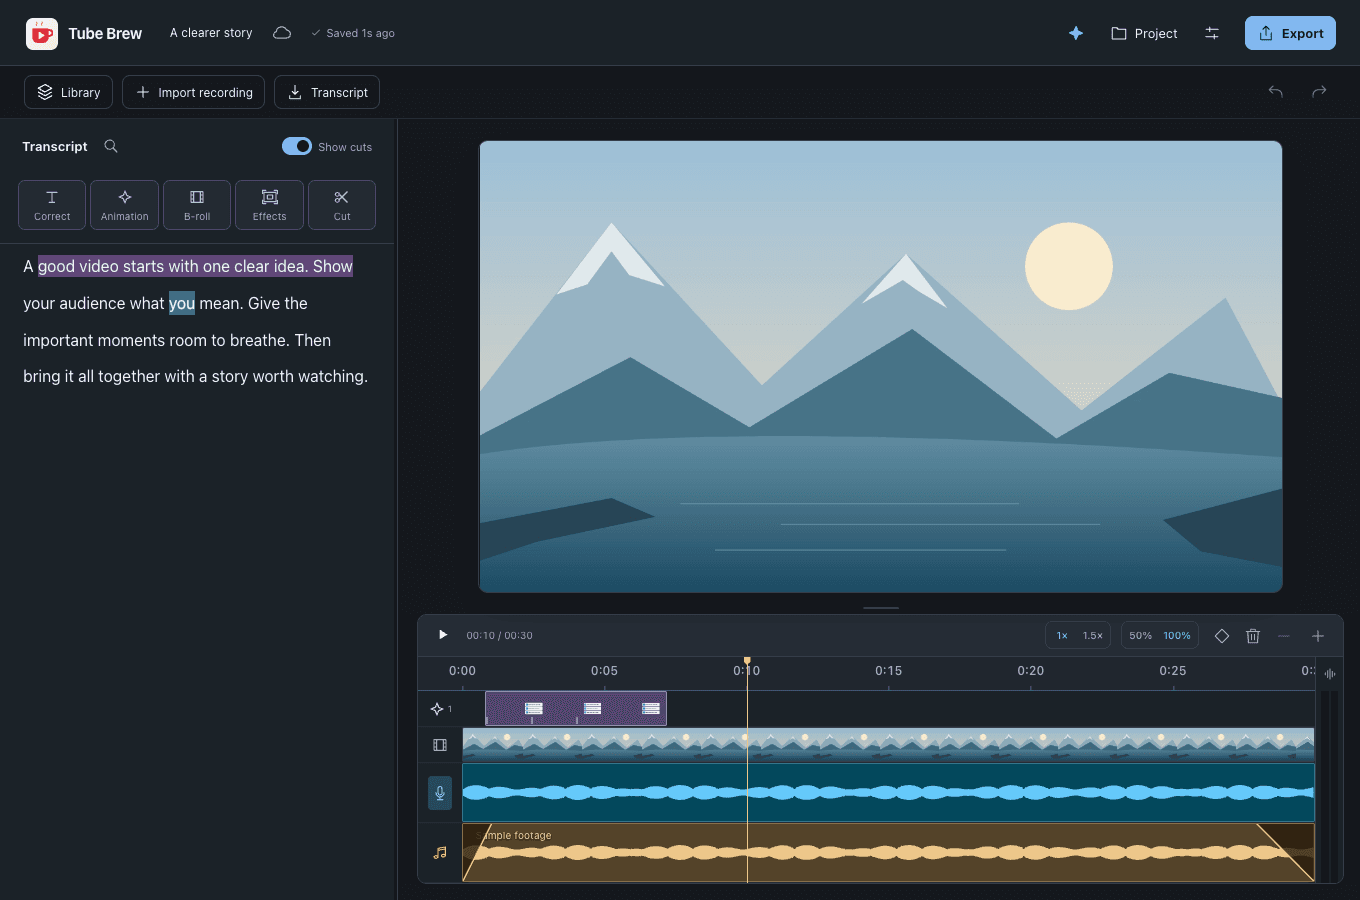Click the Export button
Viewport: 1360px width, 900px height.
[1290, 33]
